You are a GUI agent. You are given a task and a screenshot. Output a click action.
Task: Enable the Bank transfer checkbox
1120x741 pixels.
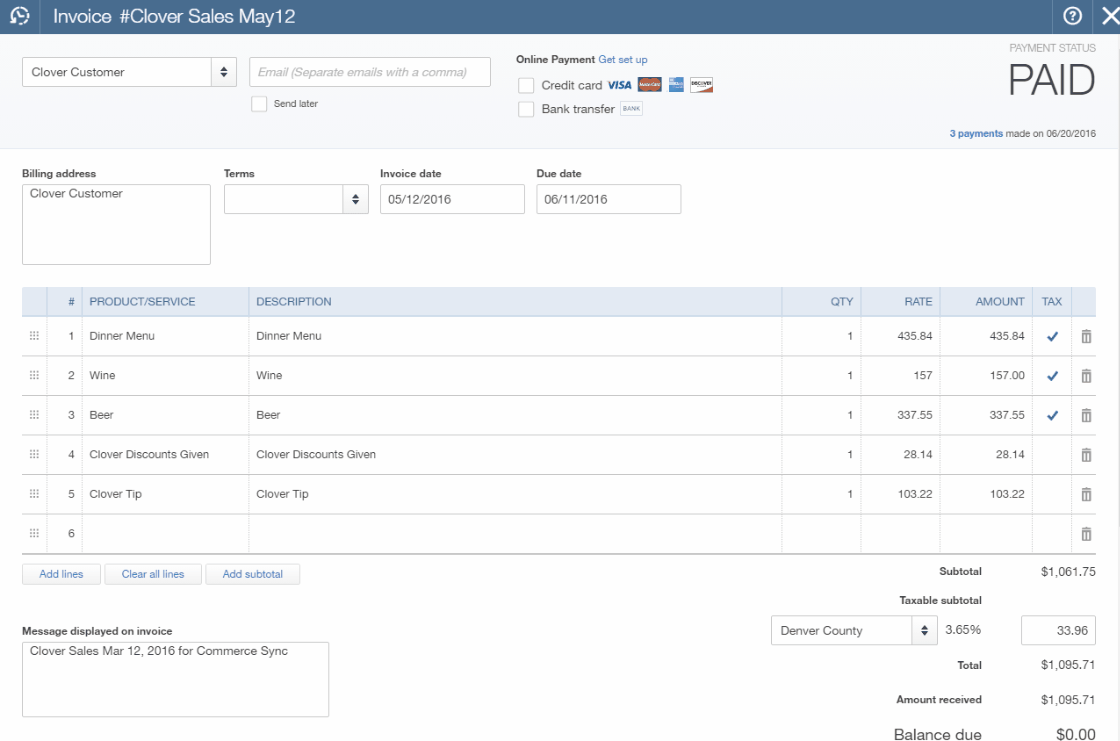(x=524, y=107)
